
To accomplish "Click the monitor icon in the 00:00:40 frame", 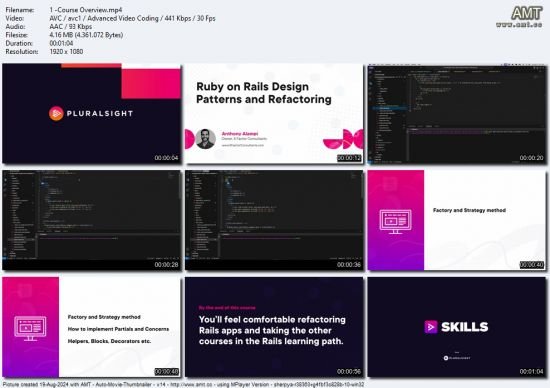I will 396,222.
